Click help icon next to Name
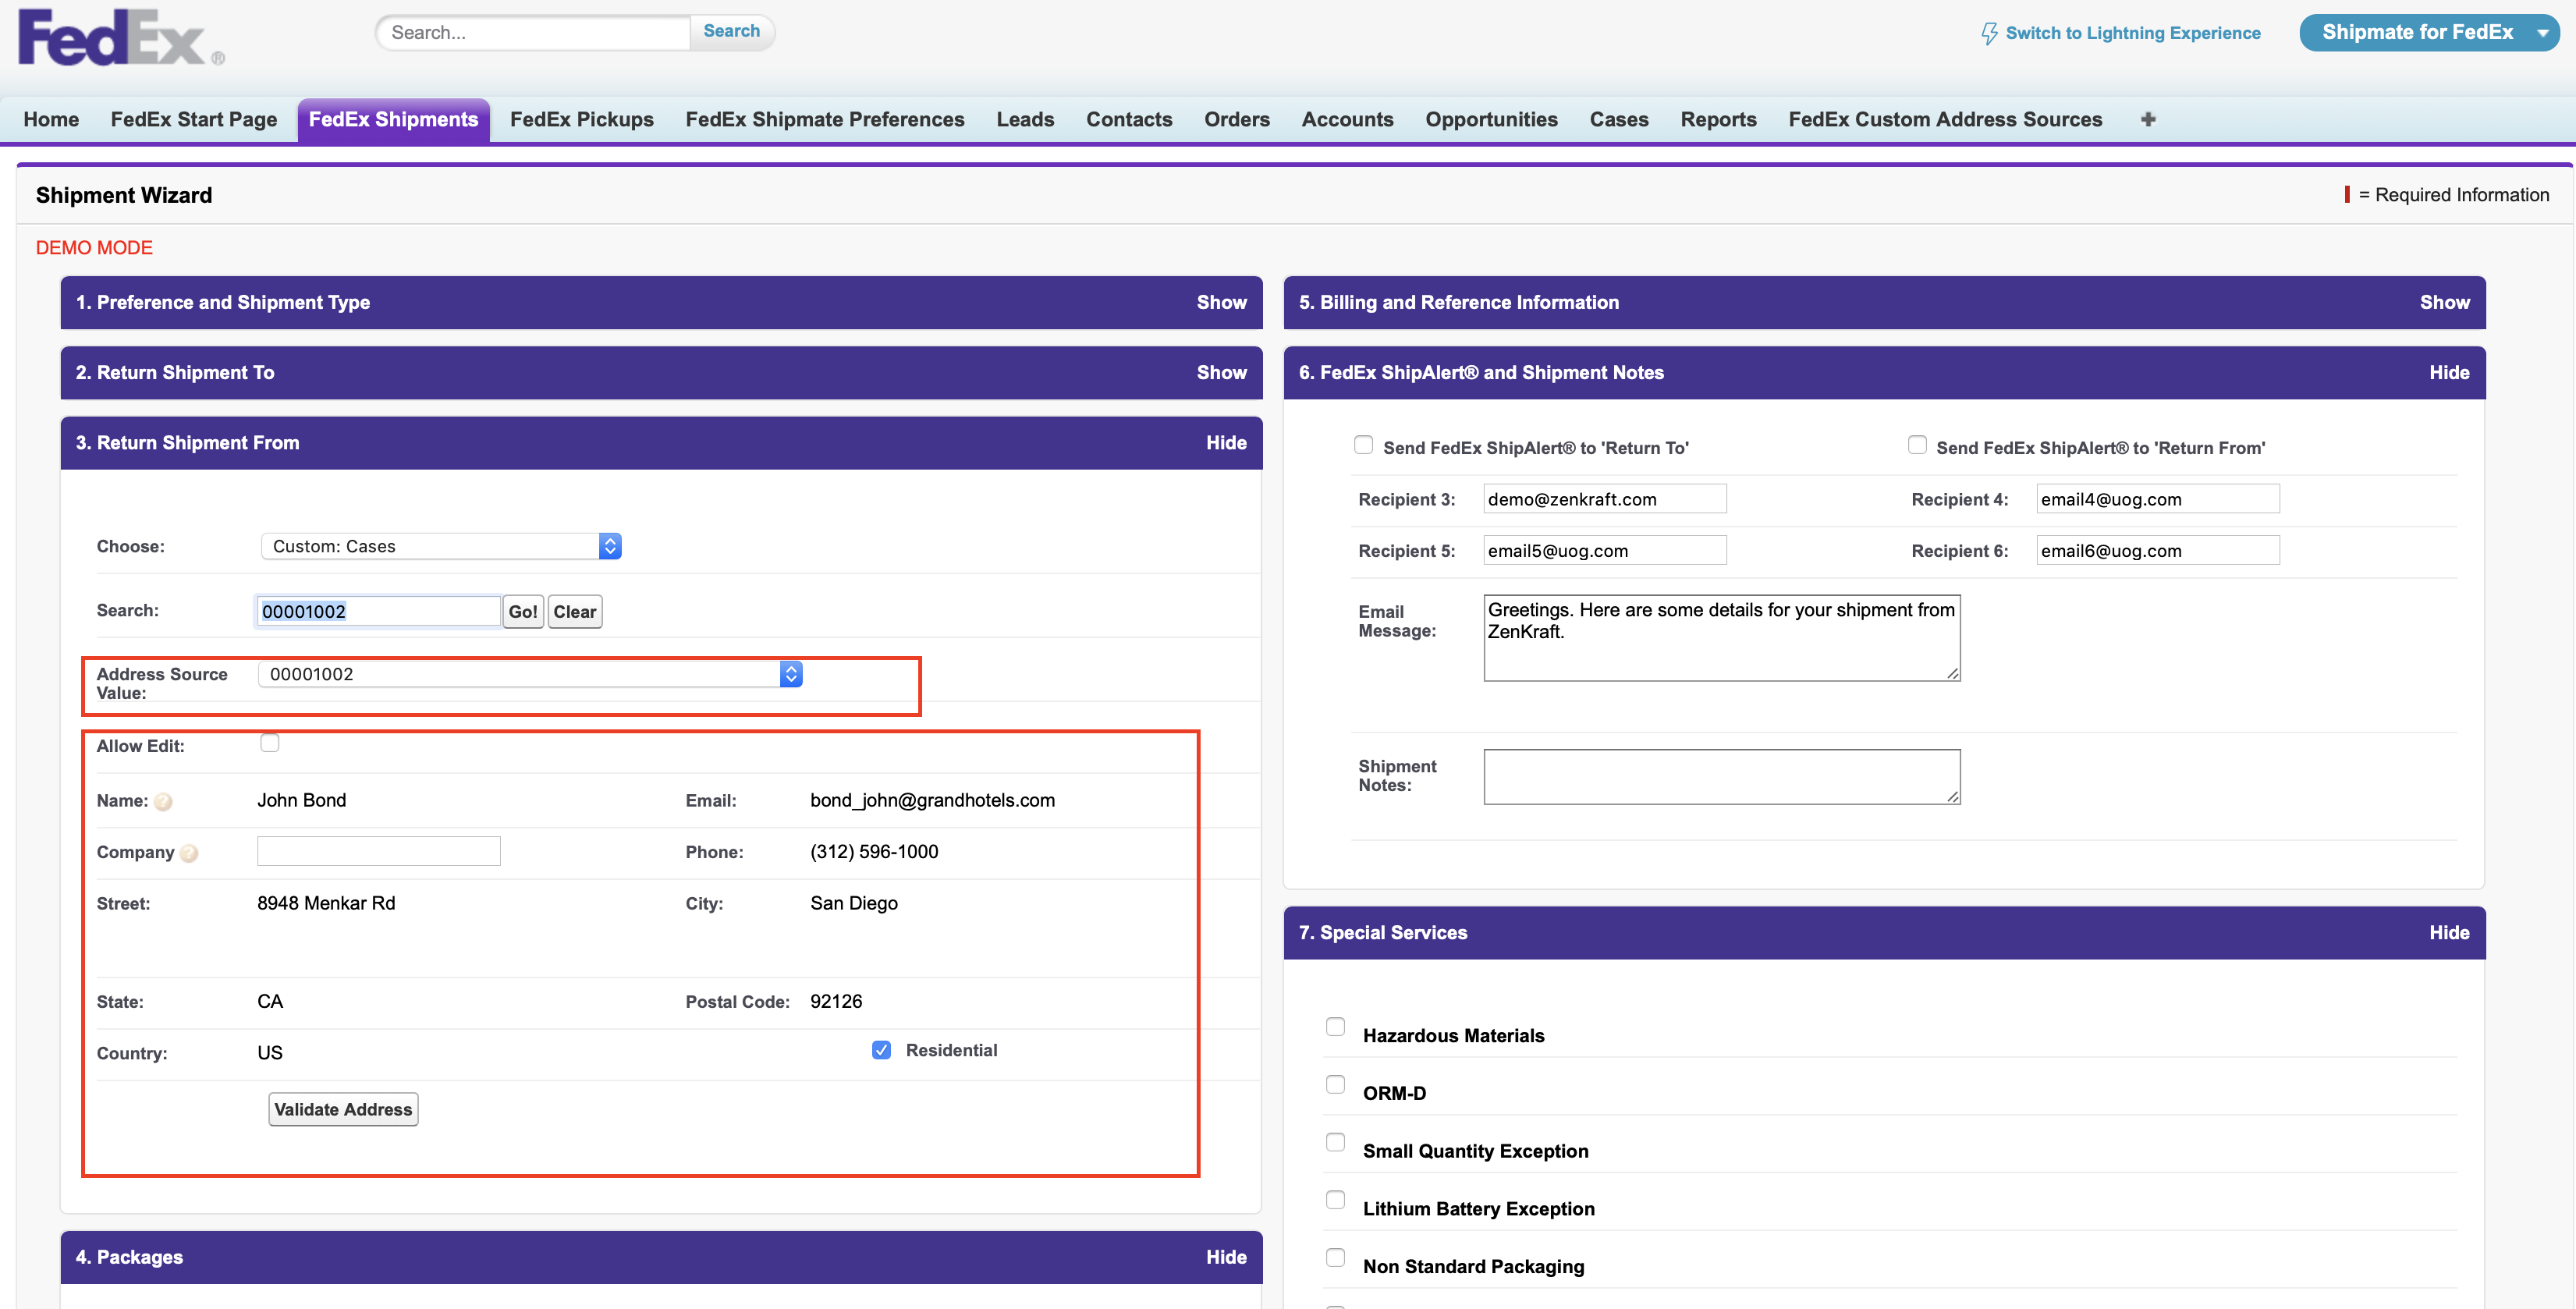2576x1309 pixels. coord(163,802)
